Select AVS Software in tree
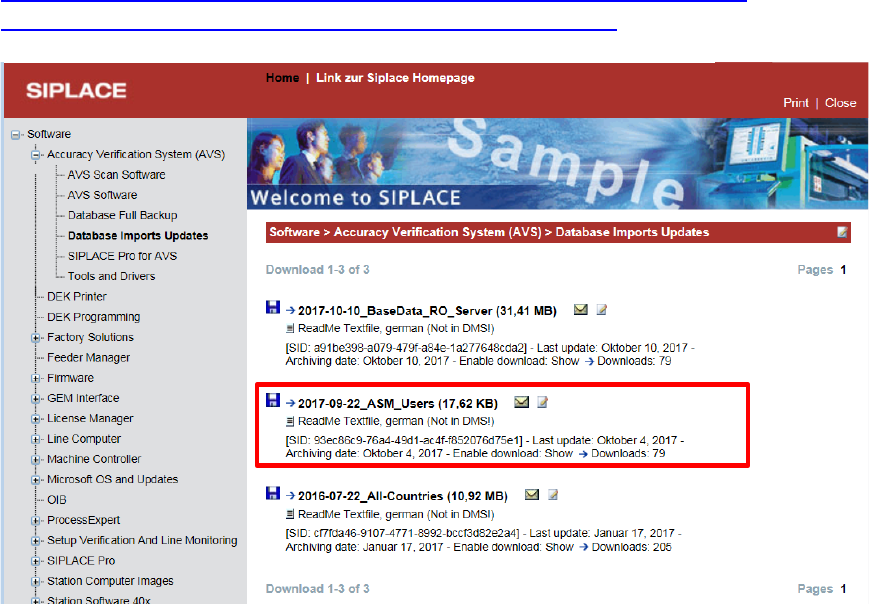Viewport: 869px width, 604px height. pyautogui.click(x=103, y=195)
